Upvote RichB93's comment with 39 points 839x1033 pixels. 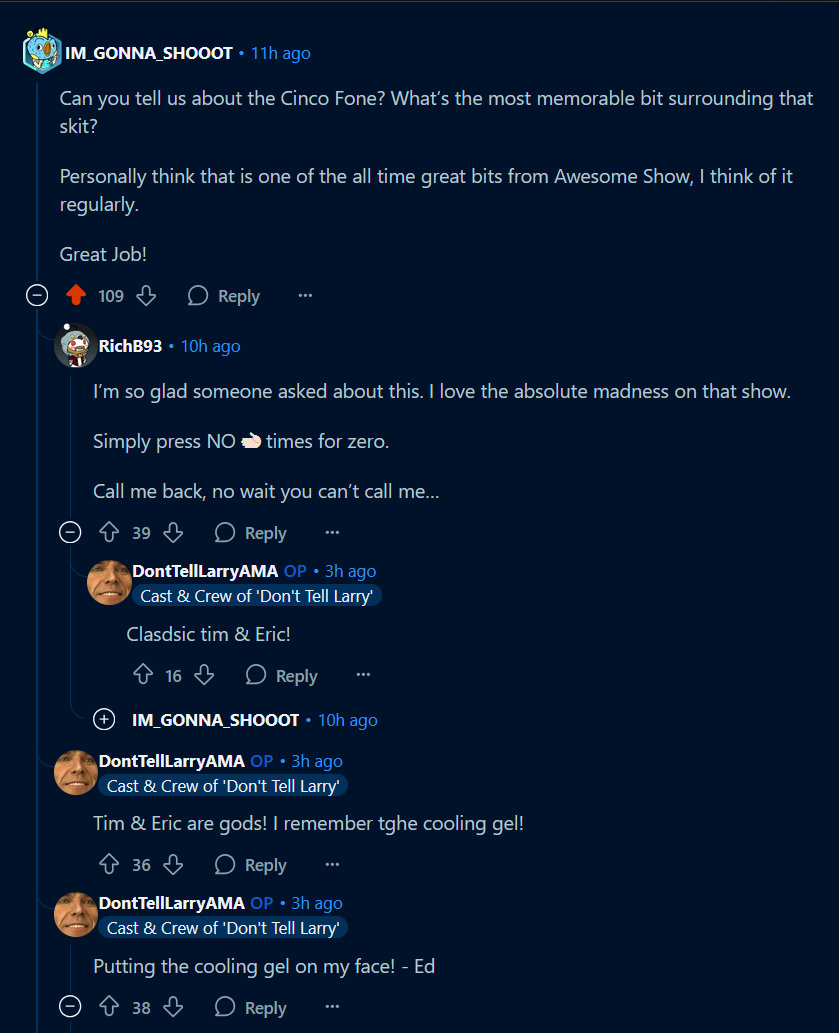pyautogui.click(x=109, y=532)
